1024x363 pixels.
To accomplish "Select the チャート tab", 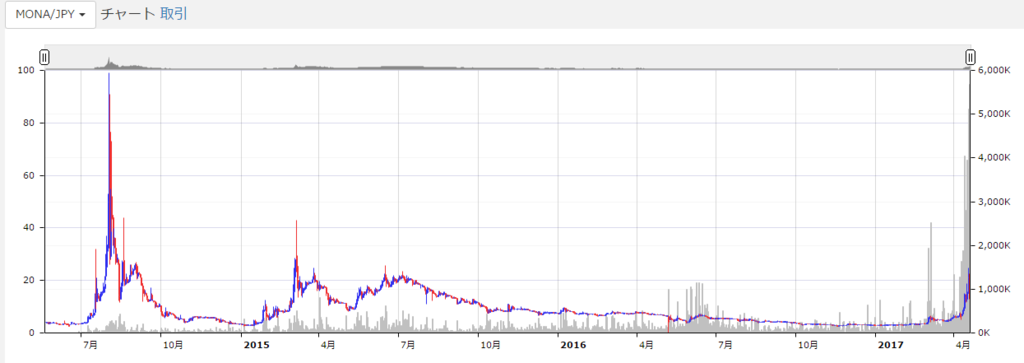I will pyautogui.click(x=128, y=14).
